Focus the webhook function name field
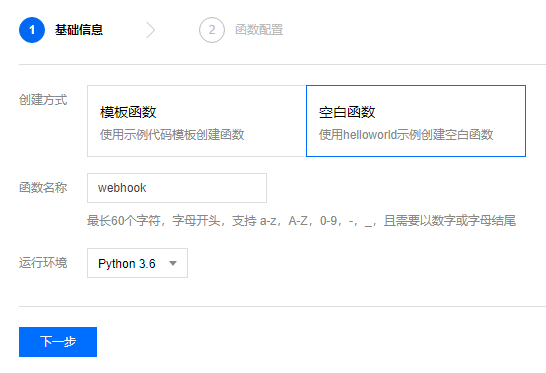 click(177, 188)
